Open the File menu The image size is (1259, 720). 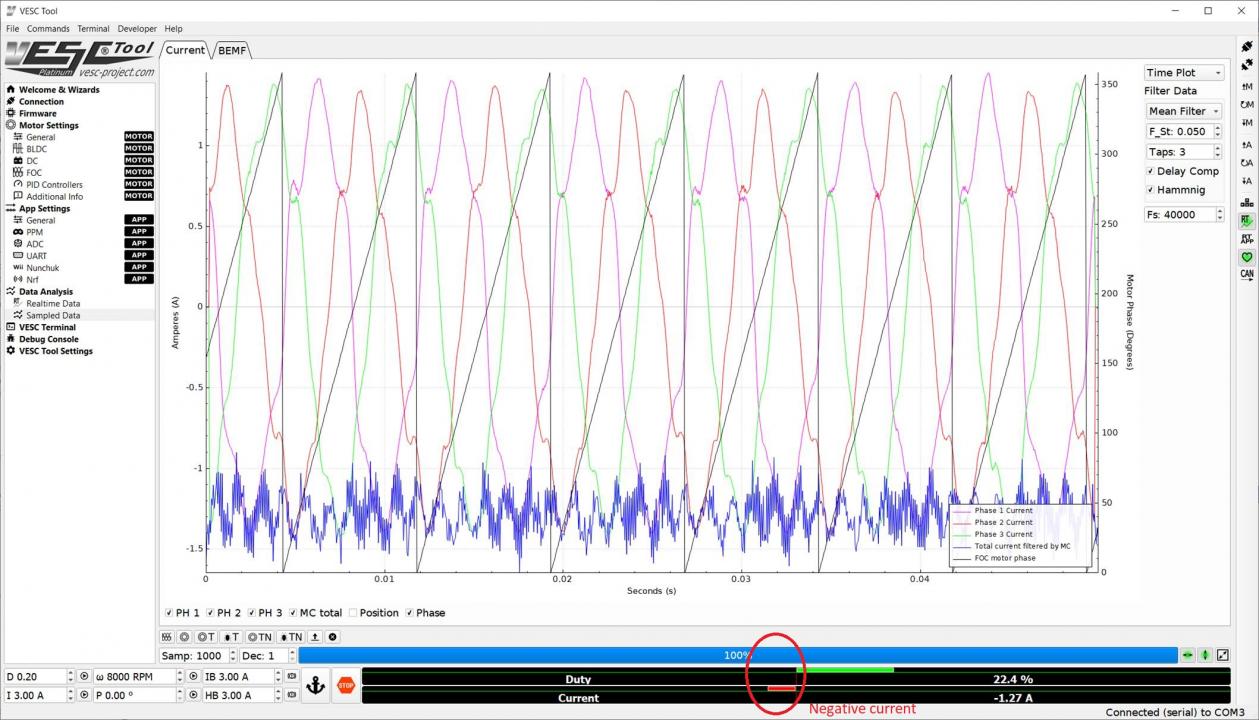[12, 29]
